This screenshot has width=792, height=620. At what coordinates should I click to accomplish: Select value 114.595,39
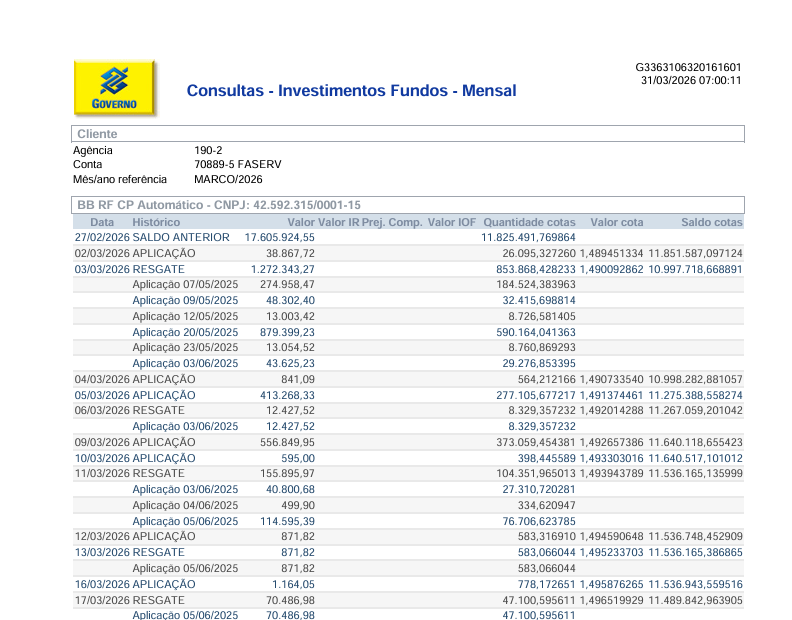[x=287, y=521]
